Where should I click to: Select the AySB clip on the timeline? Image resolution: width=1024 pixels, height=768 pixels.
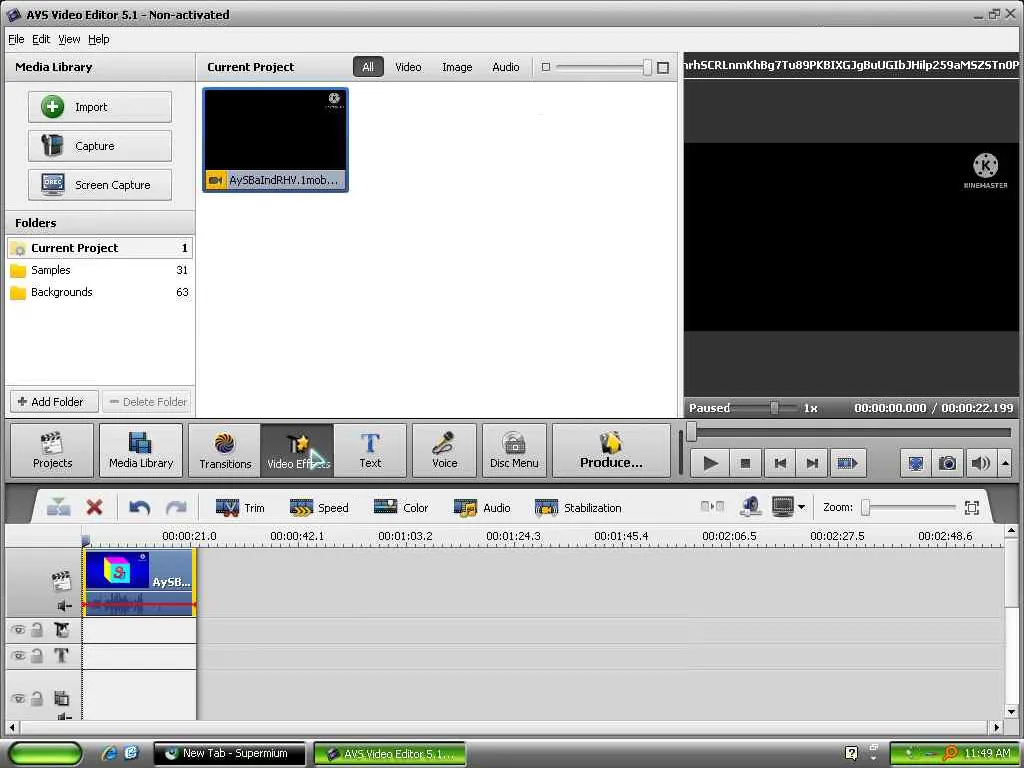pos(140,582)
